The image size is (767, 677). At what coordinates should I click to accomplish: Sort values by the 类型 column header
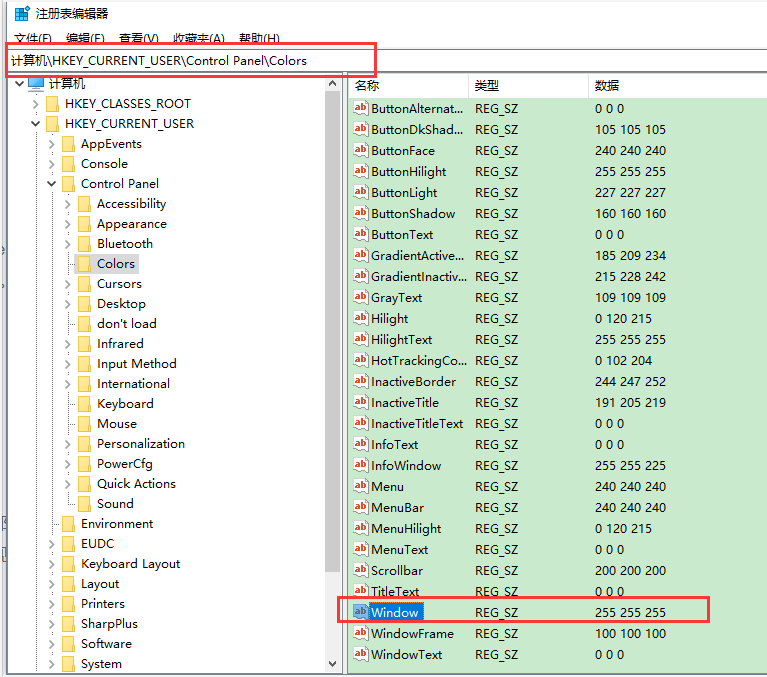(x=528, y=86)
